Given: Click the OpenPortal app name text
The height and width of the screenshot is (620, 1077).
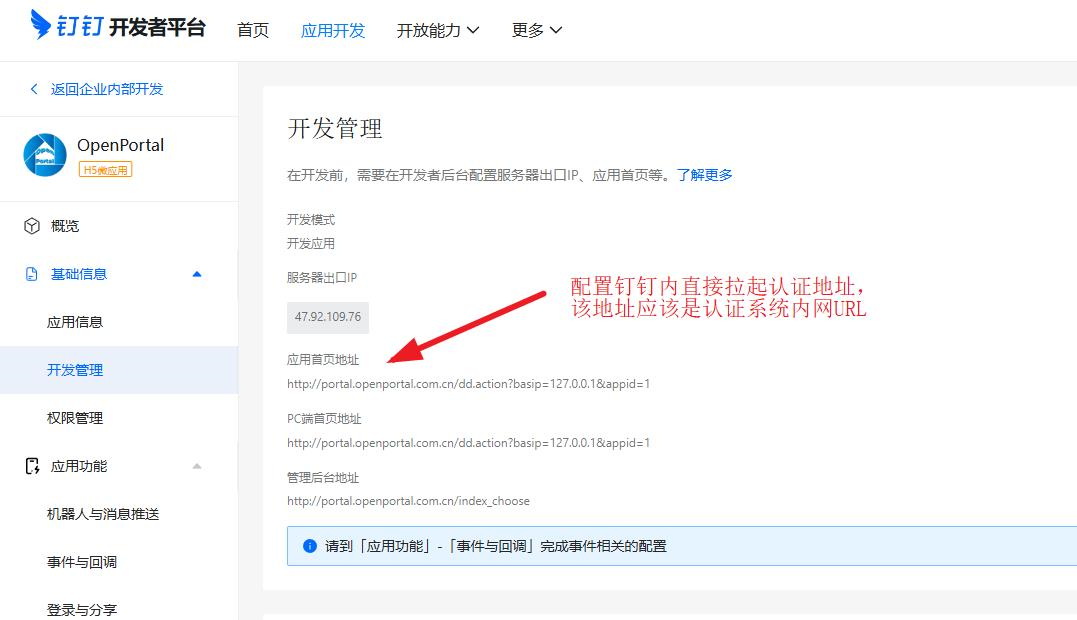Looking at the screenshot, I should (x=120, y=146).
